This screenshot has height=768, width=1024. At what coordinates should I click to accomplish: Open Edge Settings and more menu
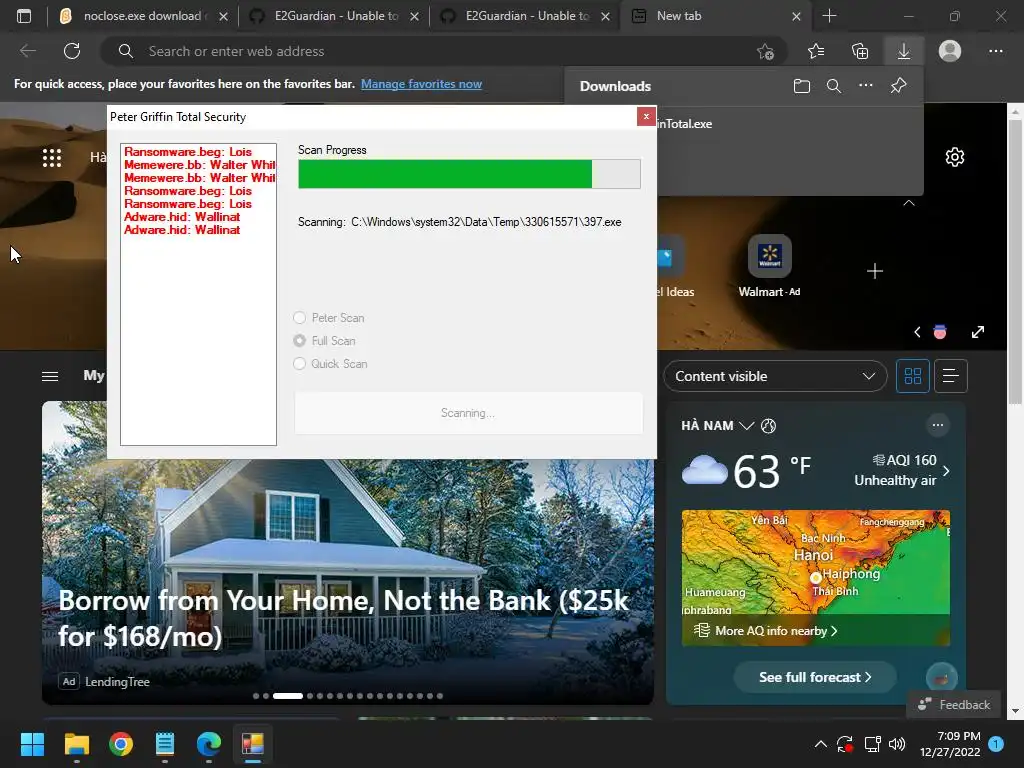click(995, 51)
